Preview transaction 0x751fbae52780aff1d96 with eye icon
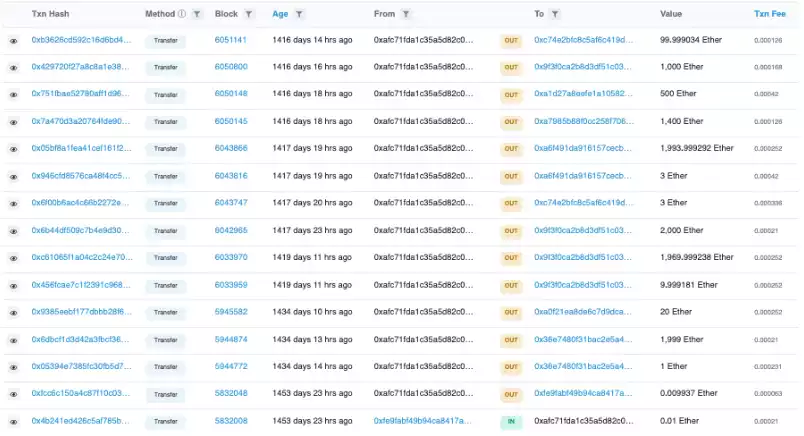The image size is (804, 436). pos(14,95)
